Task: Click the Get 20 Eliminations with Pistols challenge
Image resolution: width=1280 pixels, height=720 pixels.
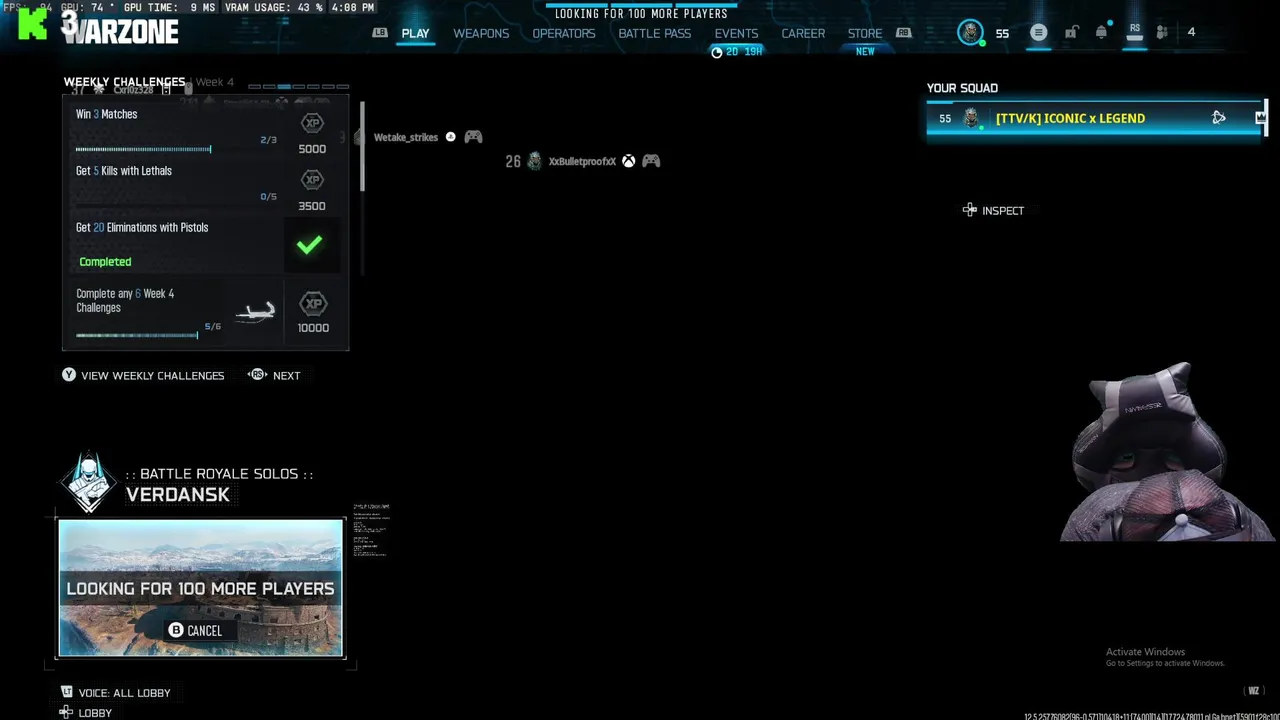Action: coord(205,244)
